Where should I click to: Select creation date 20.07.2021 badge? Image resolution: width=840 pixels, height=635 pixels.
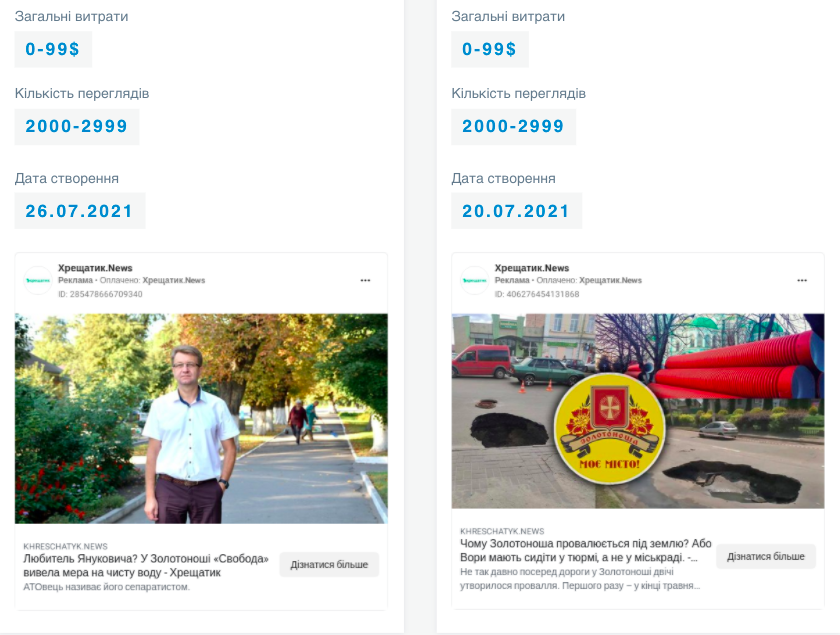point(516,211)
